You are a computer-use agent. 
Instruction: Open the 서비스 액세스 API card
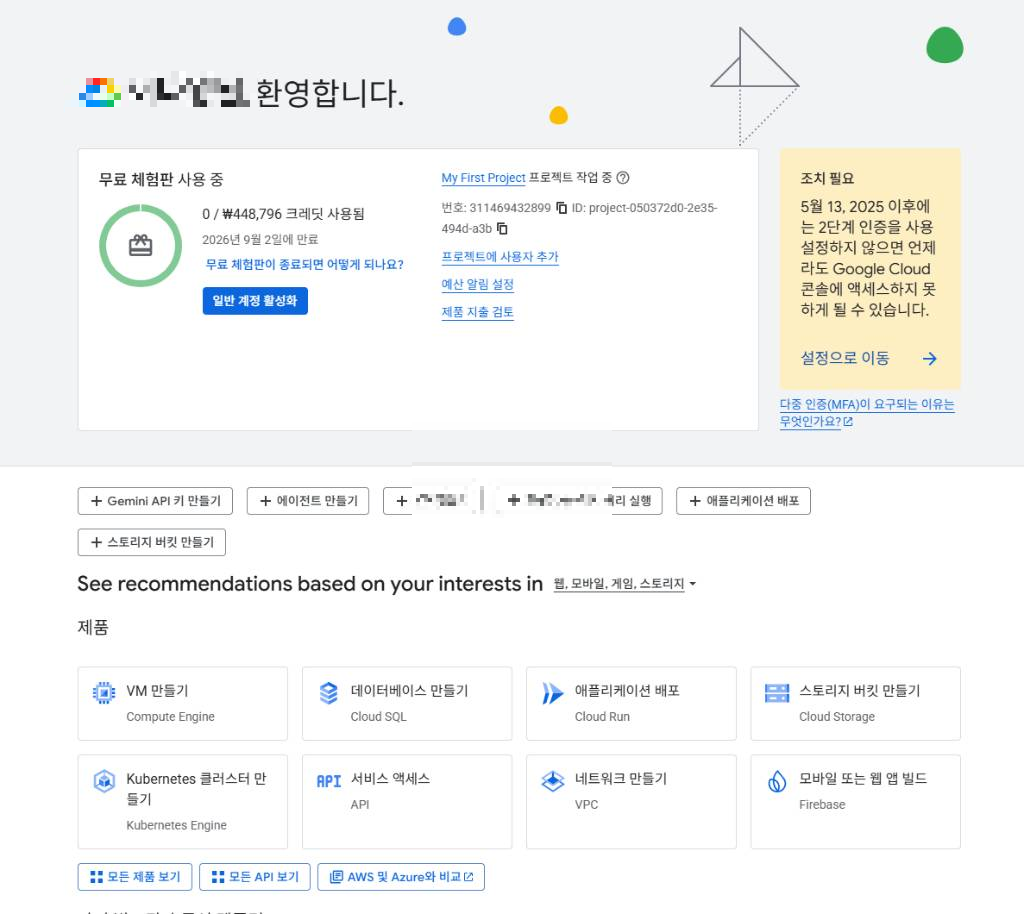point(407,802)
